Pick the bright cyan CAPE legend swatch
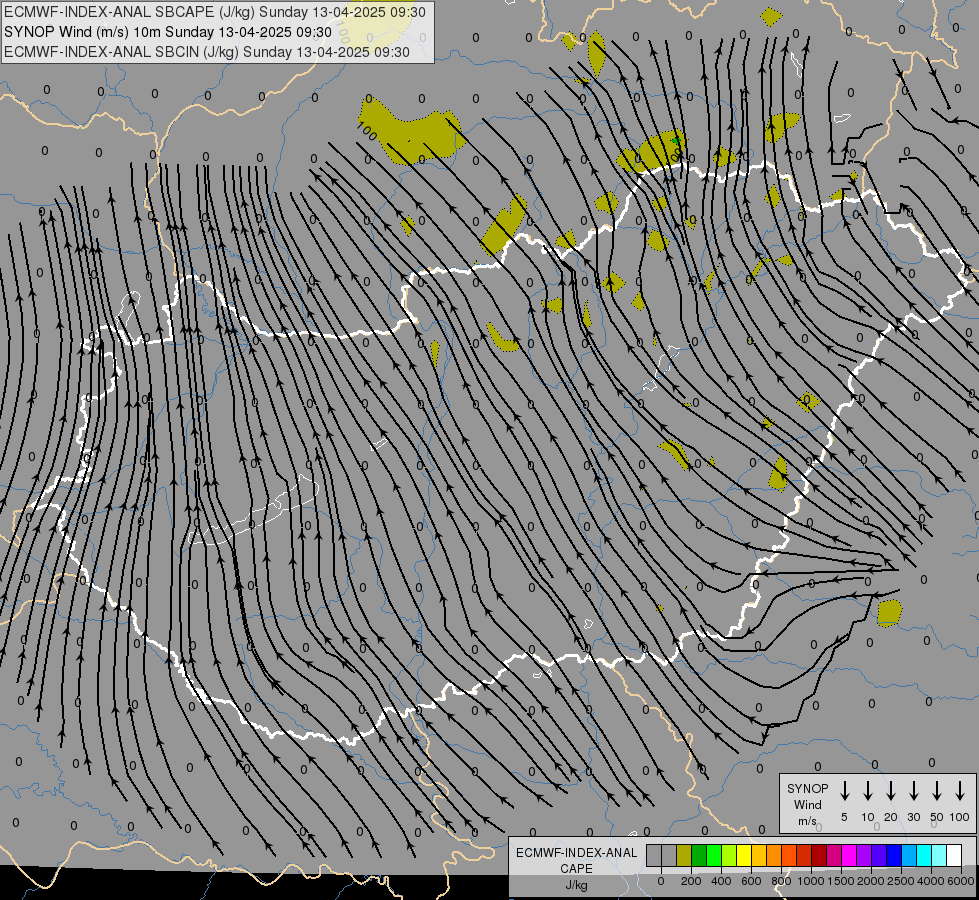Screen dimensions: 979x900 (924, 855)
